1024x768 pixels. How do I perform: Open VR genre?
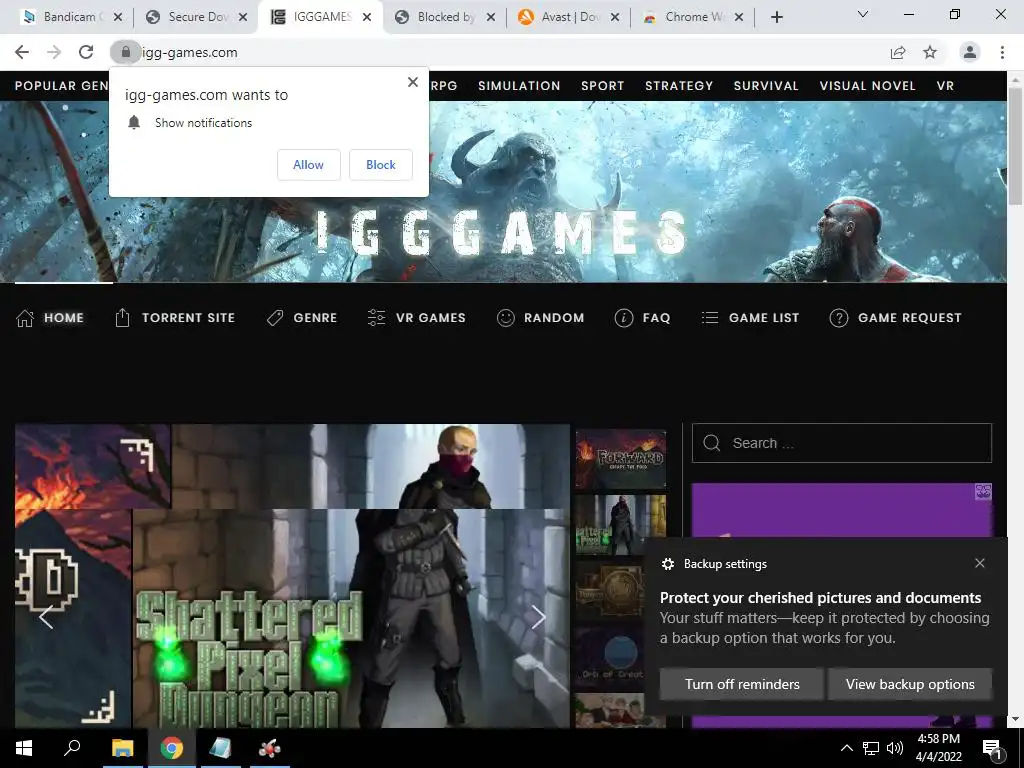click(x=945, y=86)
